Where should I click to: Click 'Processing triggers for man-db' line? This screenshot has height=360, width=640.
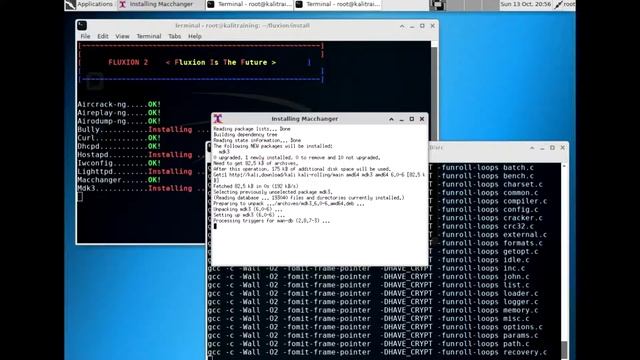pyautogui.click(x=271, y=221)
